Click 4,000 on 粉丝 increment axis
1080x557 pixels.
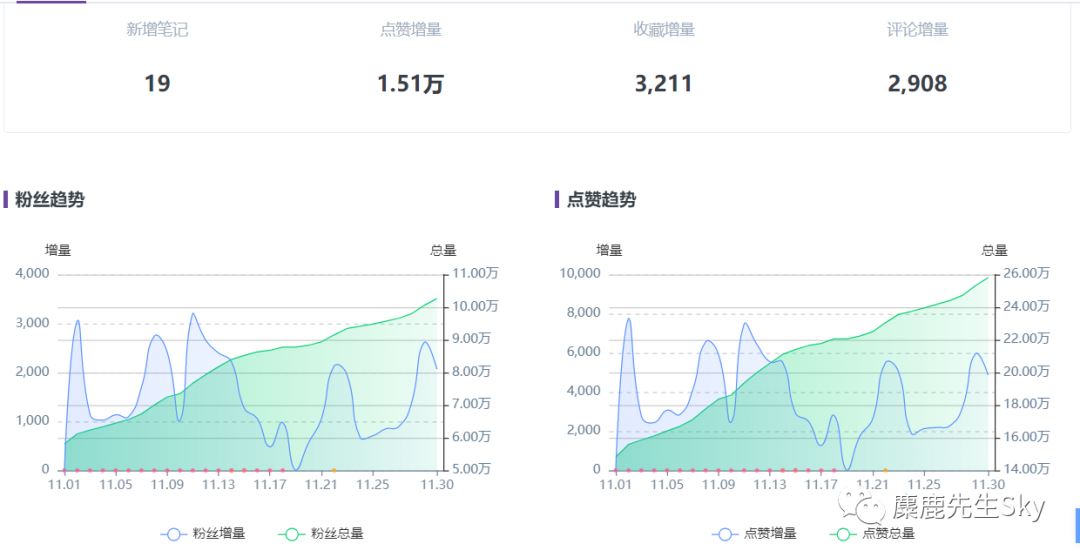tap(32, 273)
